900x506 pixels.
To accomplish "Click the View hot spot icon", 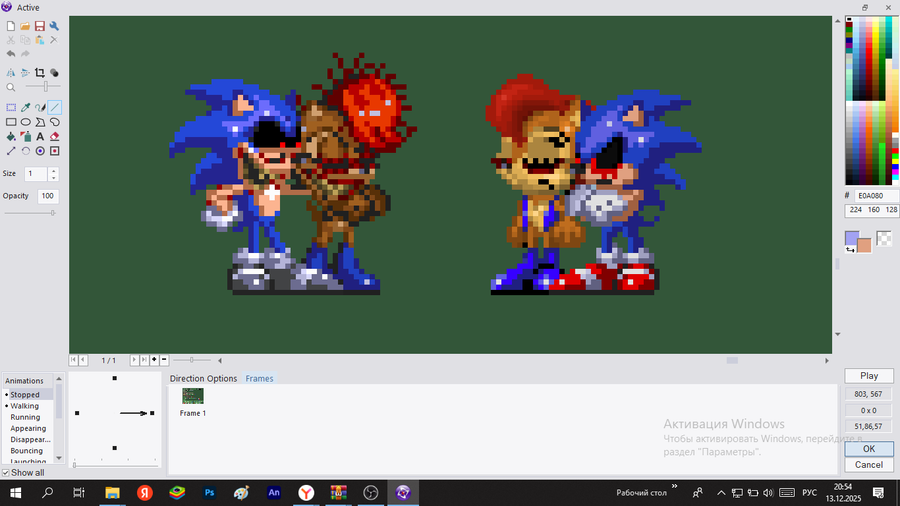I will click(x=40, y=151).
